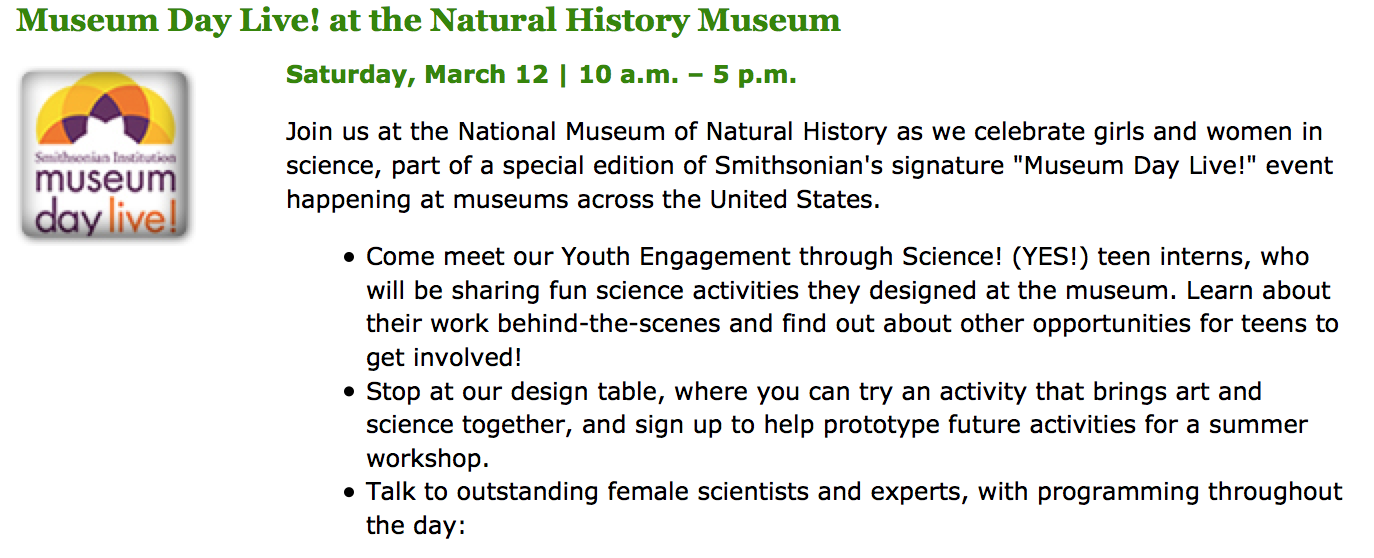This screenshot has height=558, width=1374.
Task: Click "Smithsonian Institution" text in the logo
Action: 105,158
